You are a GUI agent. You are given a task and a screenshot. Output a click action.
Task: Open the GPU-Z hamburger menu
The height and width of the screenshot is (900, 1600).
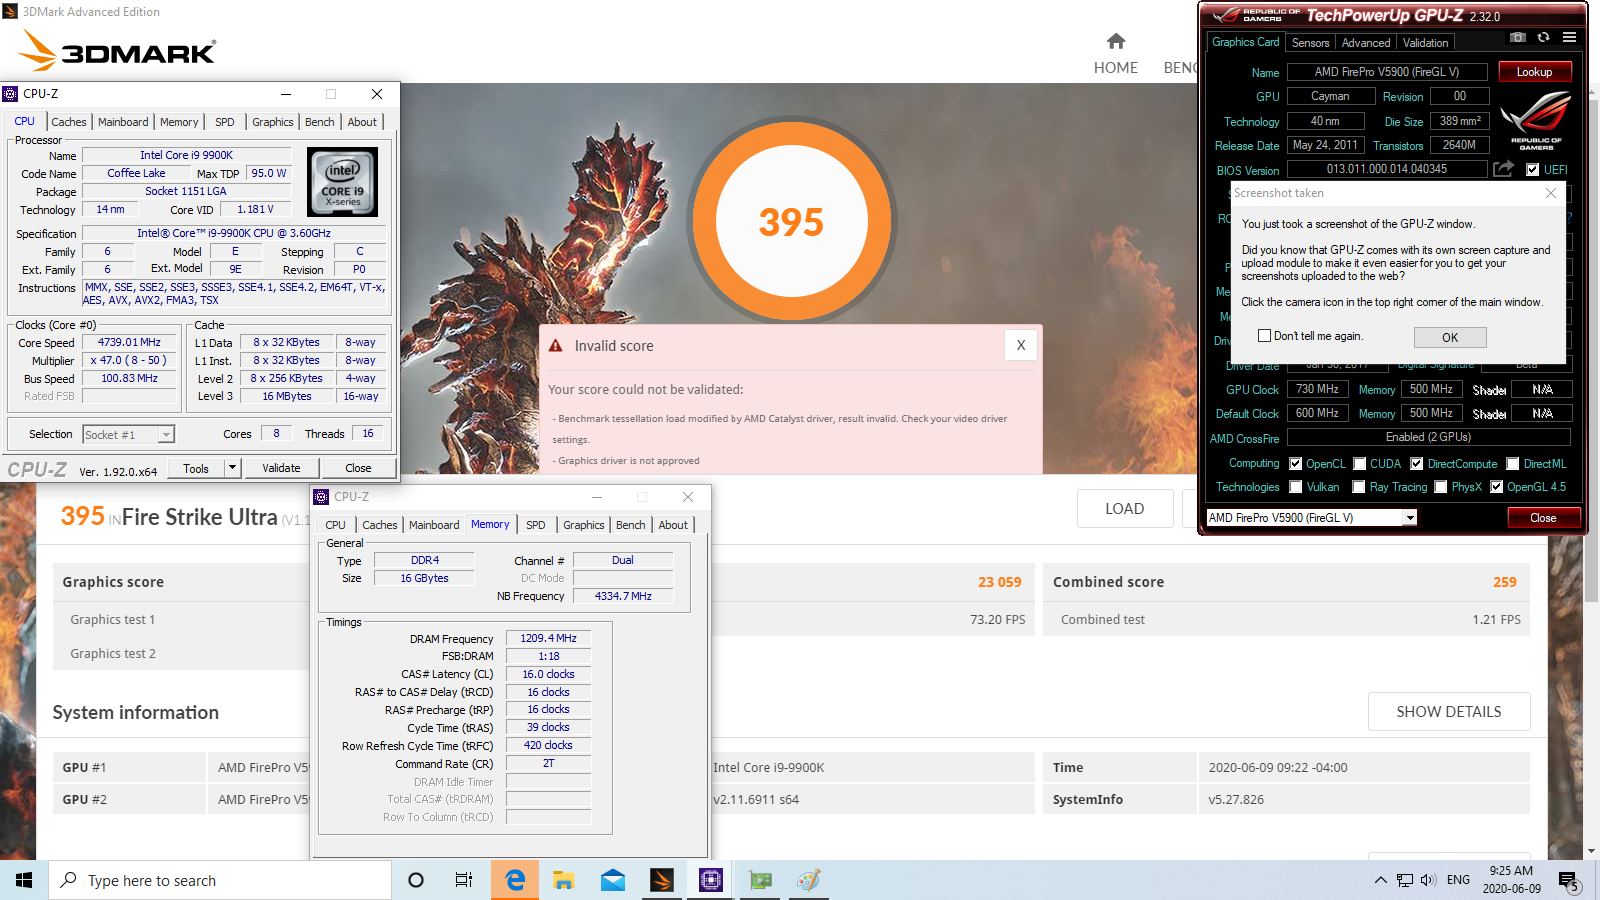coord(1569,38)
